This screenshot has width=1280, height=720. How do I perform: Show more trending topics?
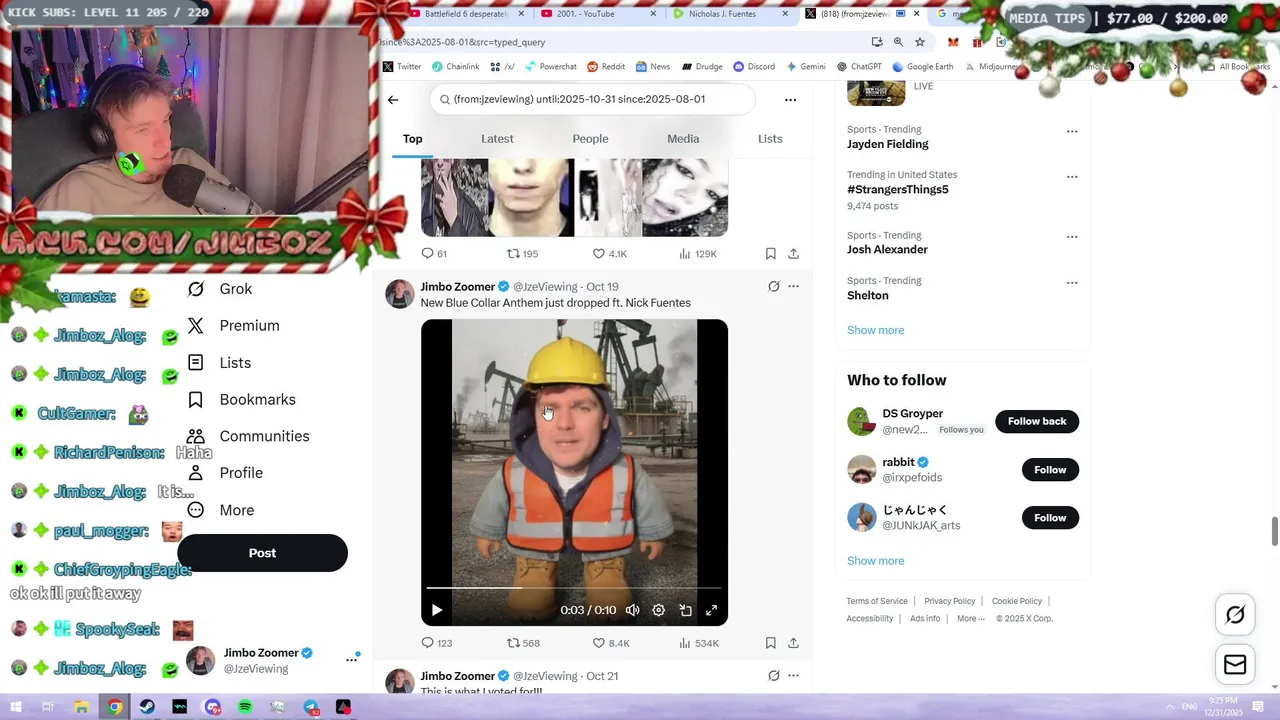click(x=875, y=330)
